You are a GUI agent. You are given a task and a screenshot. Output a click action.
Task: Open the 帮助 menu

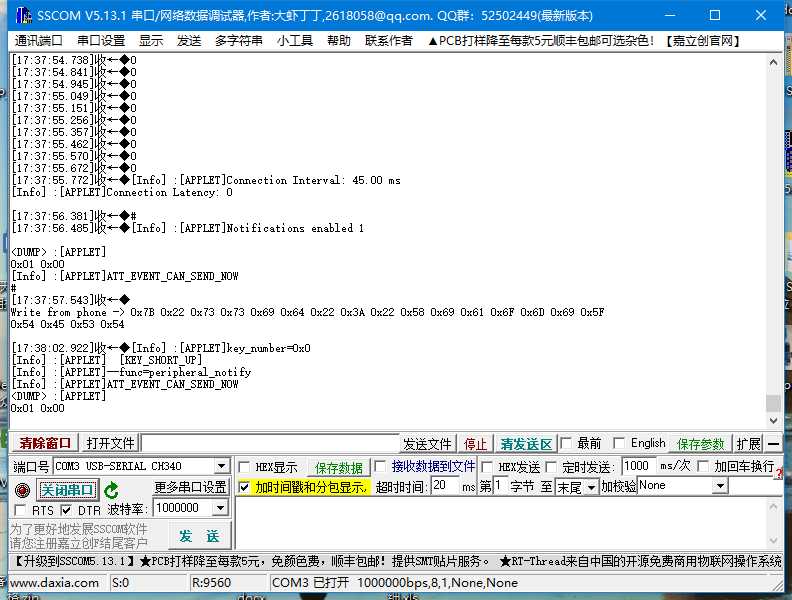point(338,40)
